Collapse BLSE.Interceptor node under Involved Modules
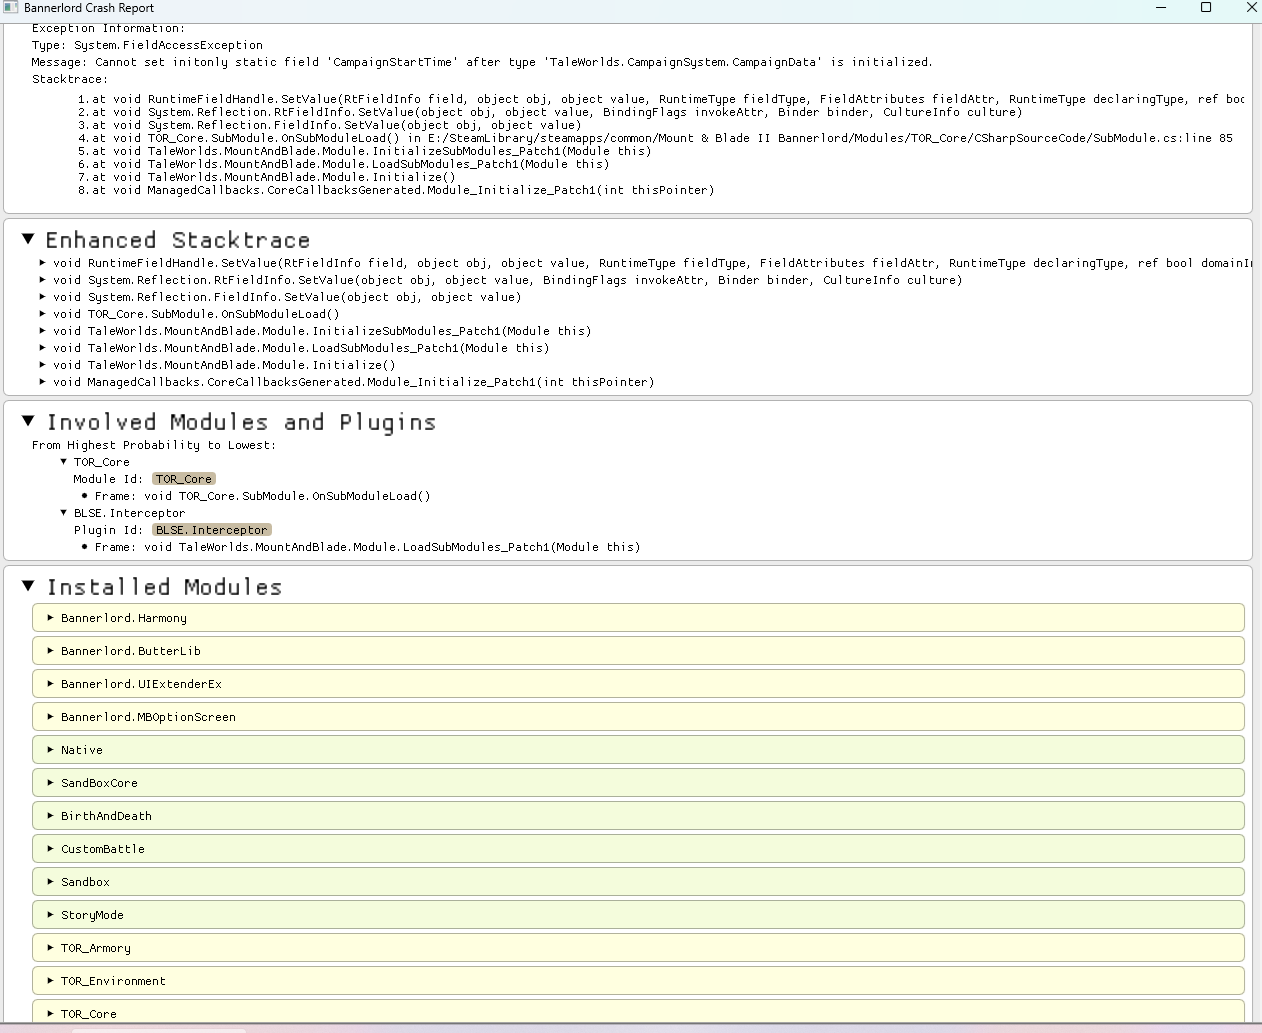The width and height of the screenshot is (1262, 1033). 64,513
